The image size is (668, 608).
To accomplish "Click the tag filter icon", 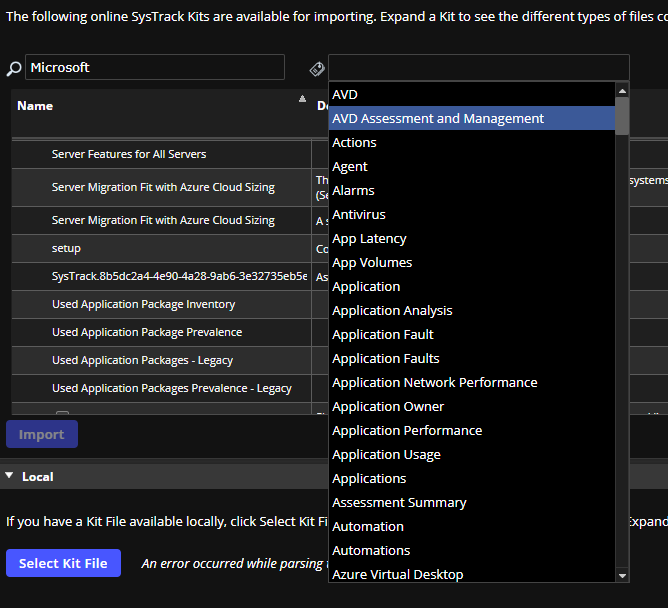I will tap(317, 68).
